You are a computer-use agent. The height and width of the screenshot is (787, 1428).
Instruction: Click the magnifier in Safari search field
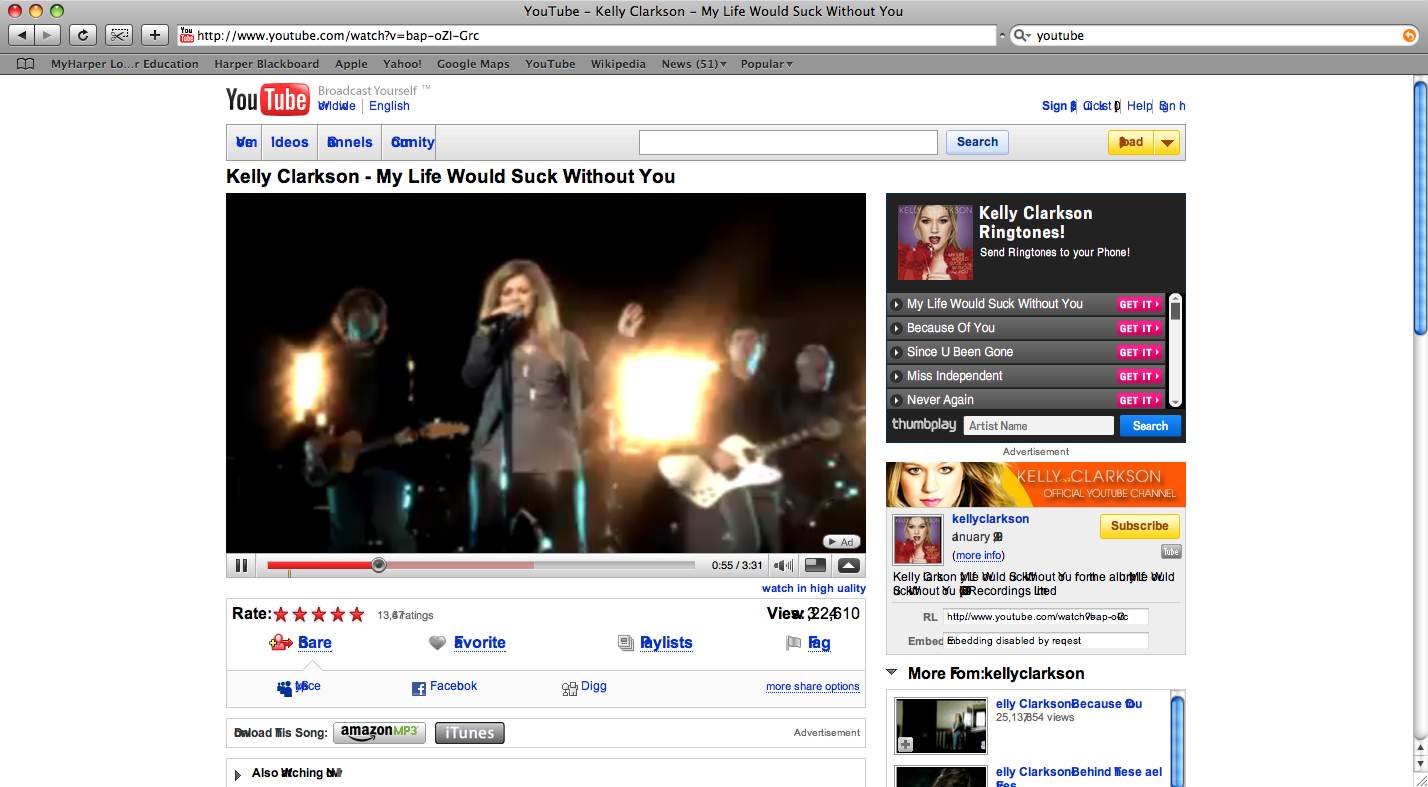pyautogui.click(x=1022, y=35)
